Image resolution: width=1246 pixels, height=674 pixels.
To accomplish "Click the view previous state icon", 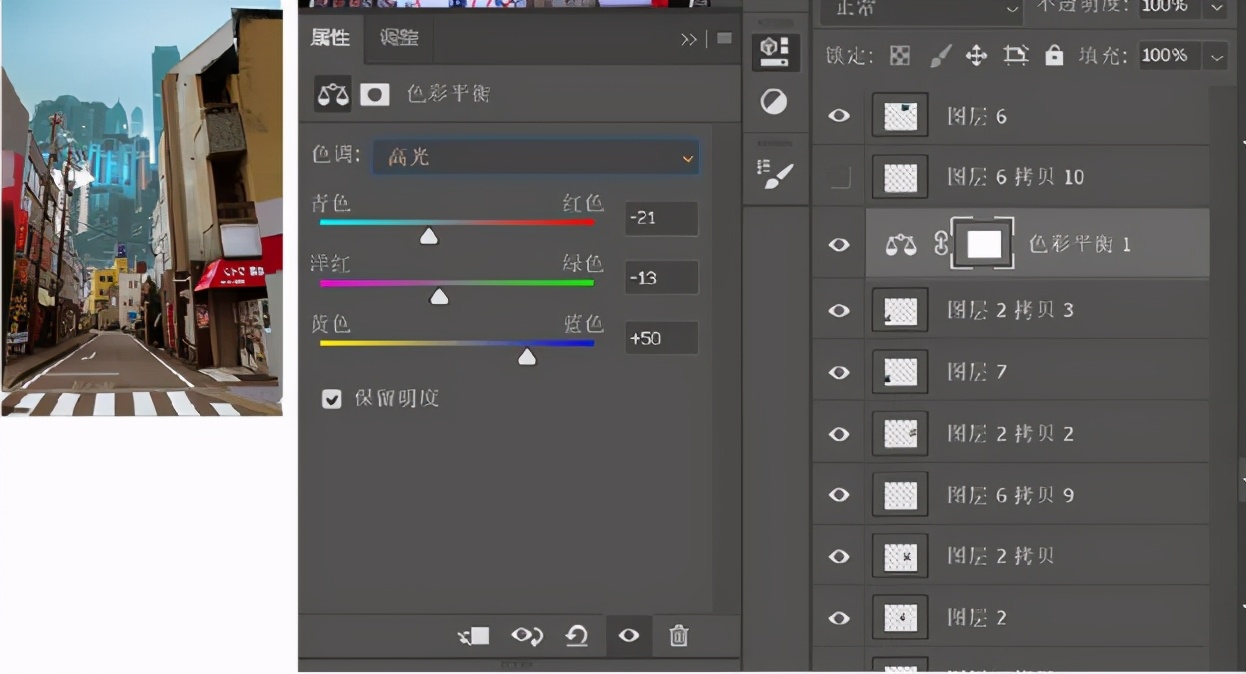I will tap(526, 636).
